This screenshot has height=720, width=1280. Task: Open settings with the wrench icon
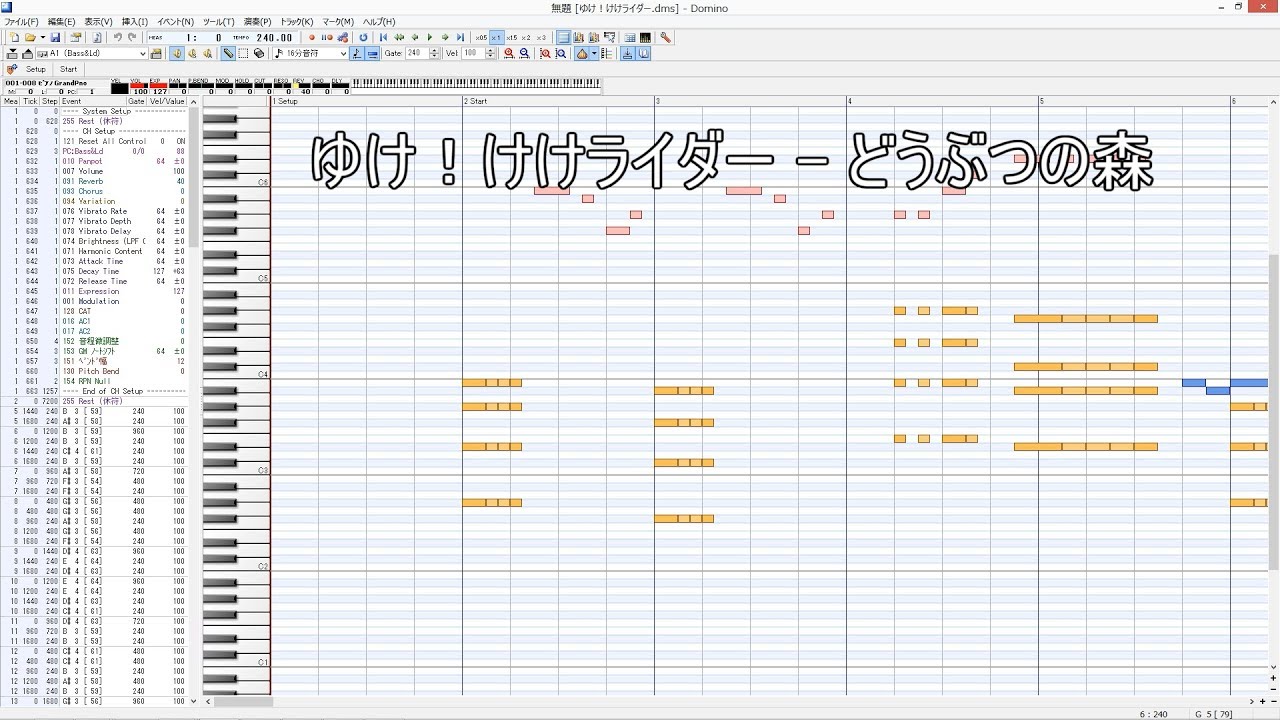point(665,37)
